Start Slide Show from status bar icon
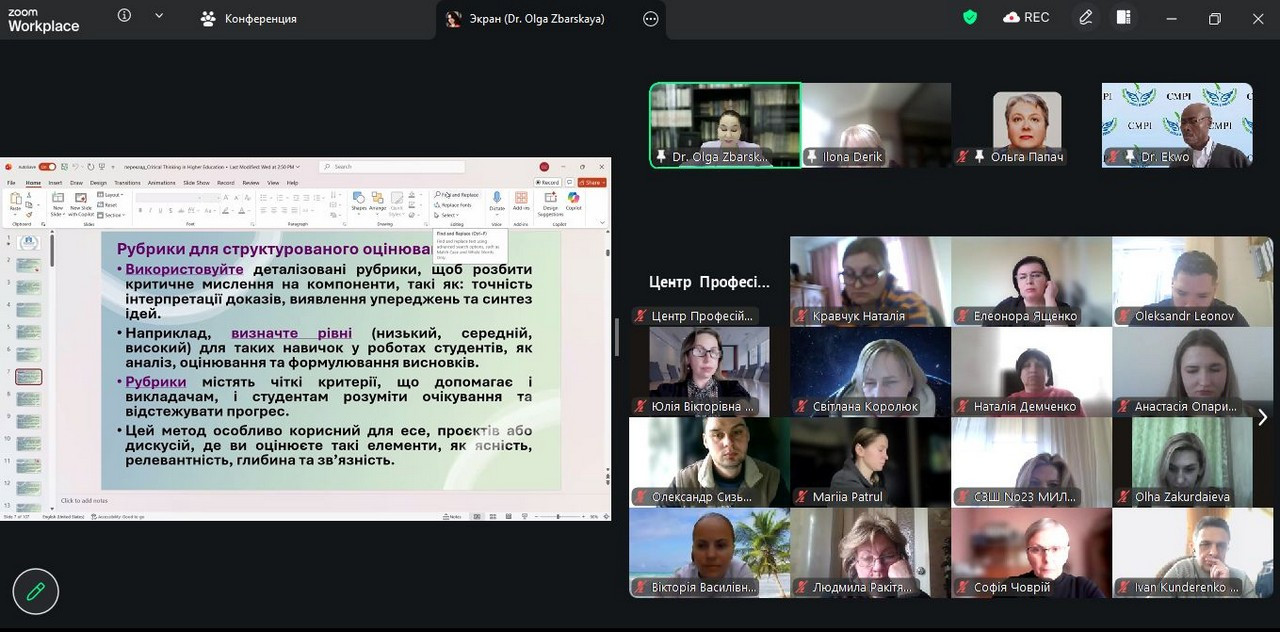Screen dimensions: 1280x632 tap(525, 517)
